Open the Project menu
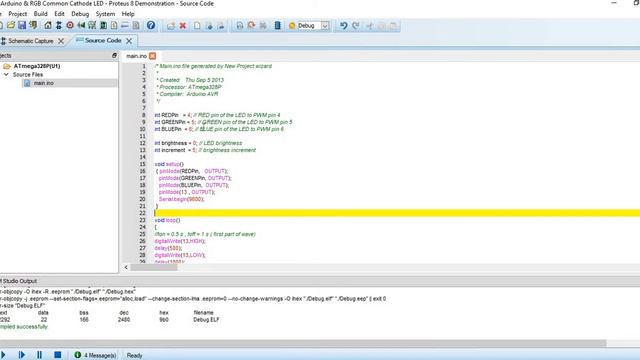Viewport: 640px width, 360px height. [x=18, y=14]
